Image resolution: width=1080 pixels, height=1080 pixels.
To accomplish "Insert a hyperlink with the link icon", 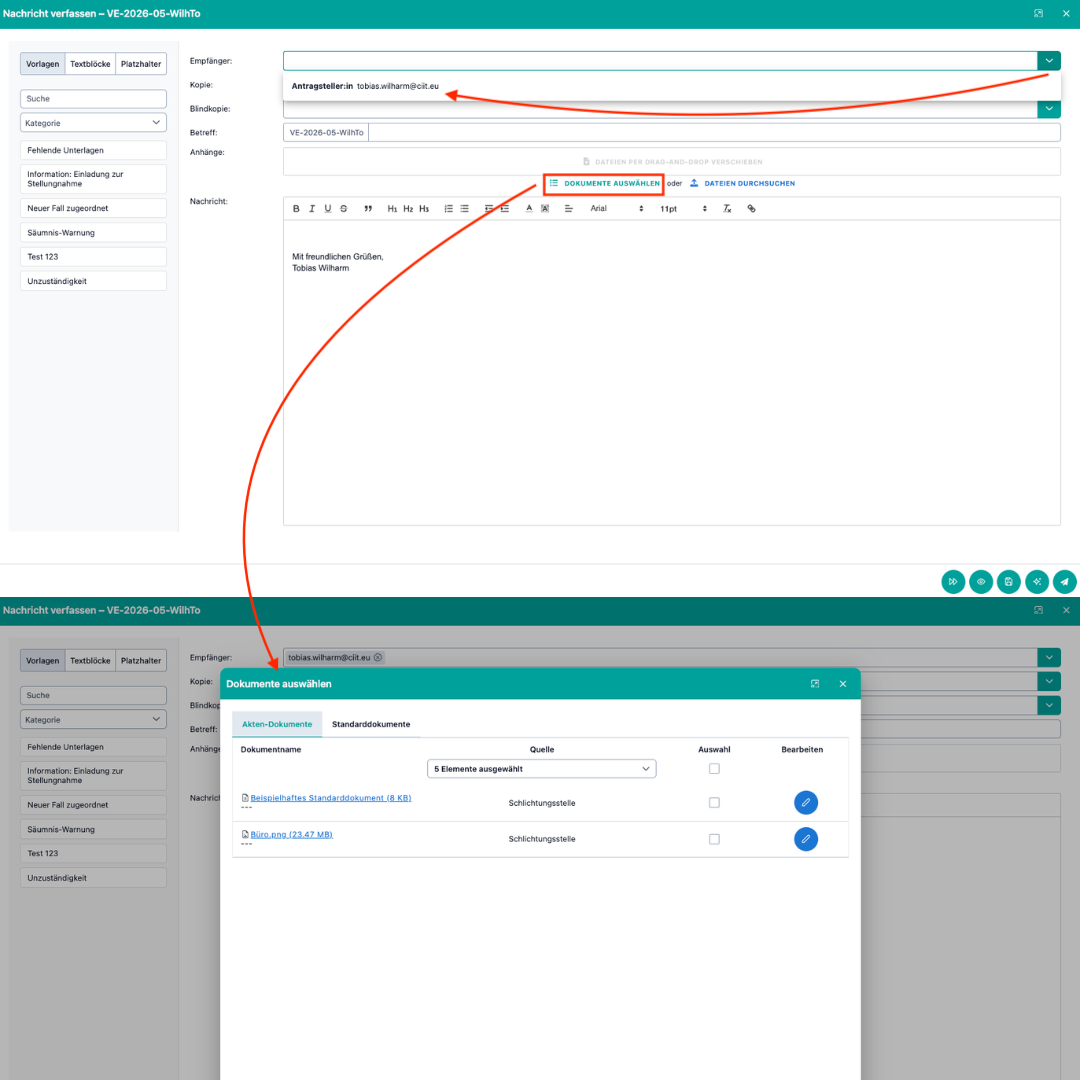I will point(751,209).
